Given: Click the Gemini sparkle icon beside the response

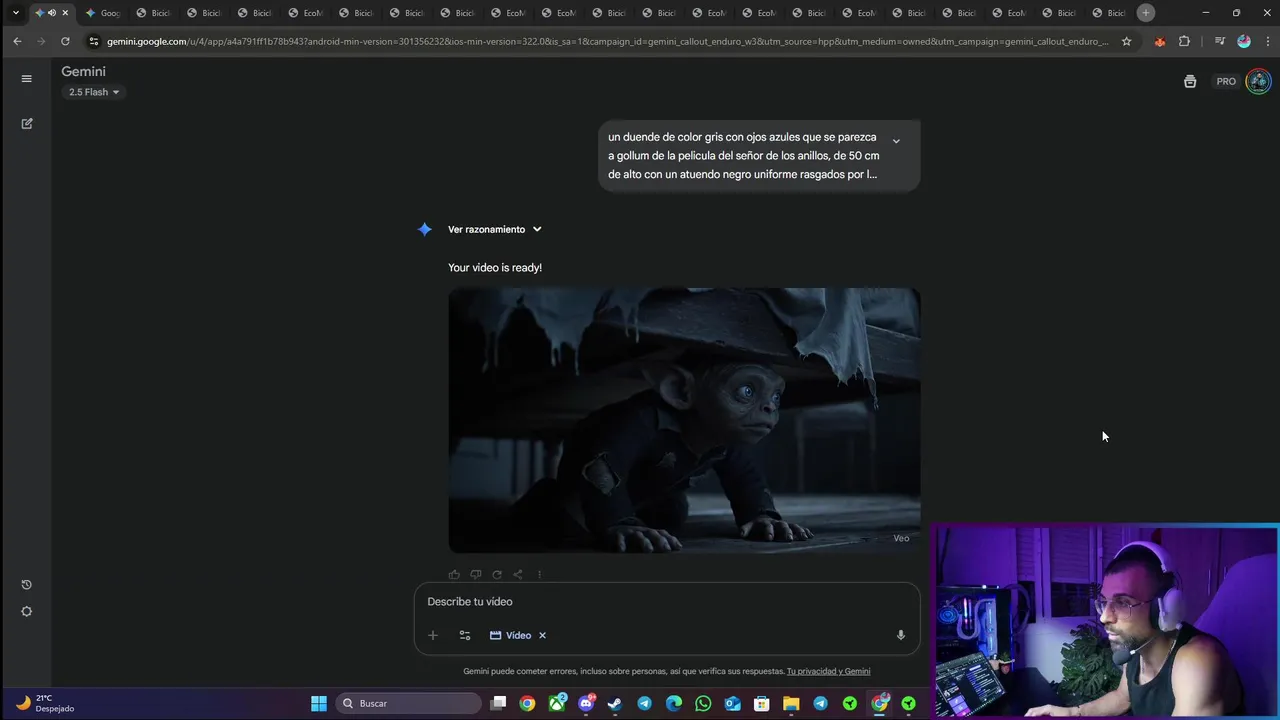Looking at the screenshot, I should tap(425, 230).
